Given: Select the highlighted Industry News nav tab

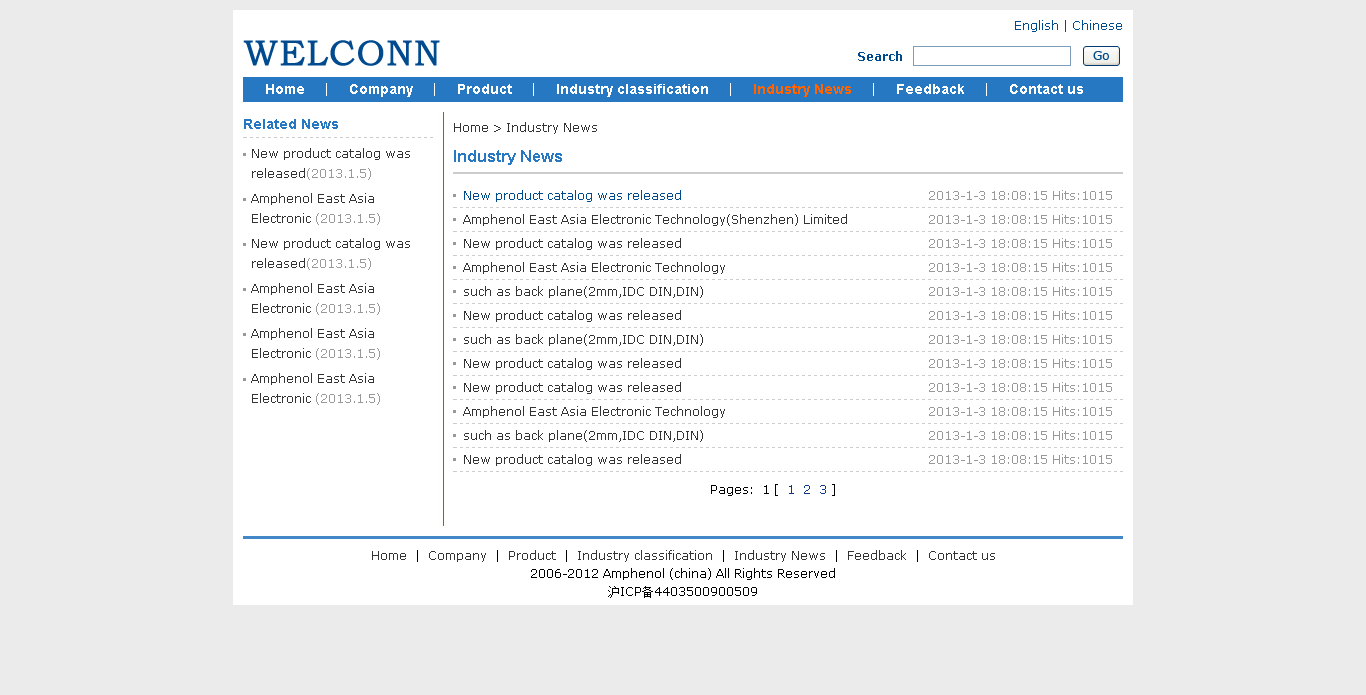Looking at the screenshot, I should pyautogui.click(x=802, y=90).
